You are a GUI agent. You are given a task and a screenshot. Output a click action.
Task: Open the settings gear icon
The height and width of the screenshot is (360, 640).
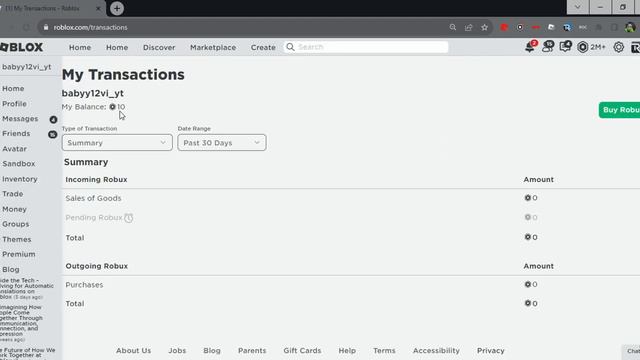618,47
